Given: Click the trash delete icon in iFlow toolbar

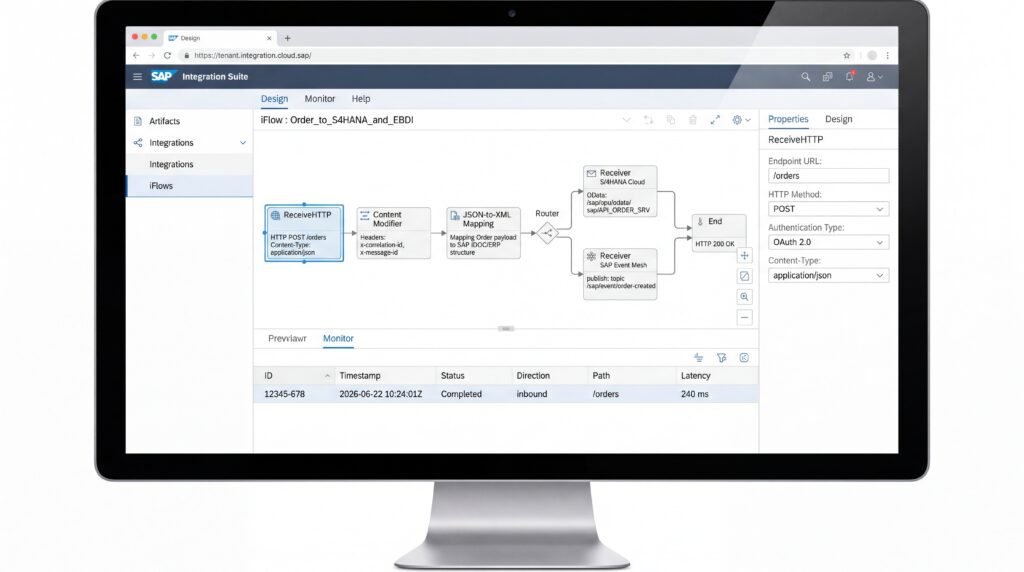Looking at the screenshot, I should 693,120.
